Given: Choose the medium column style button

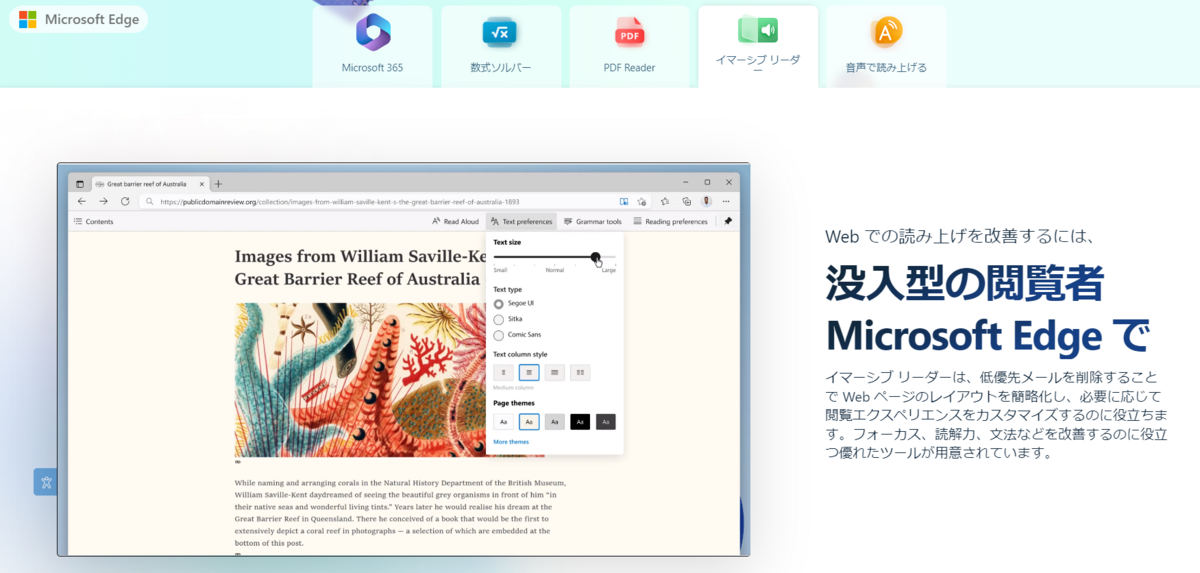Looking at the screenshot, I should [x=529, y=372].
